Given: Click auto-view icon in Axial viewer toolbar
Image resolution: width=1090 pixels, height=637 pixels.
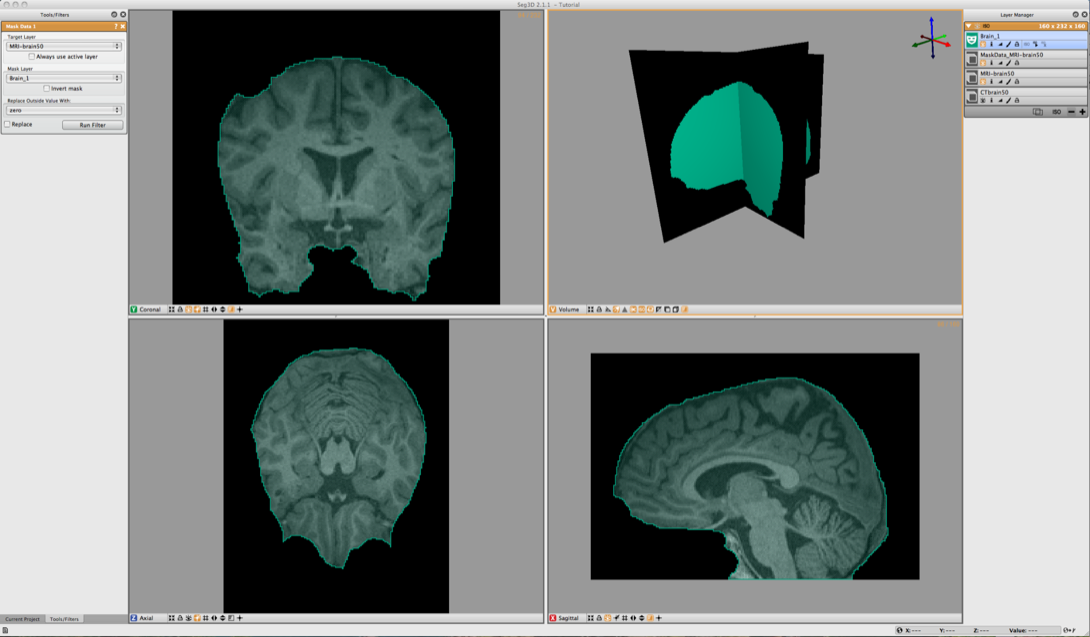Looking at the screenshot, I should (171, 618).
